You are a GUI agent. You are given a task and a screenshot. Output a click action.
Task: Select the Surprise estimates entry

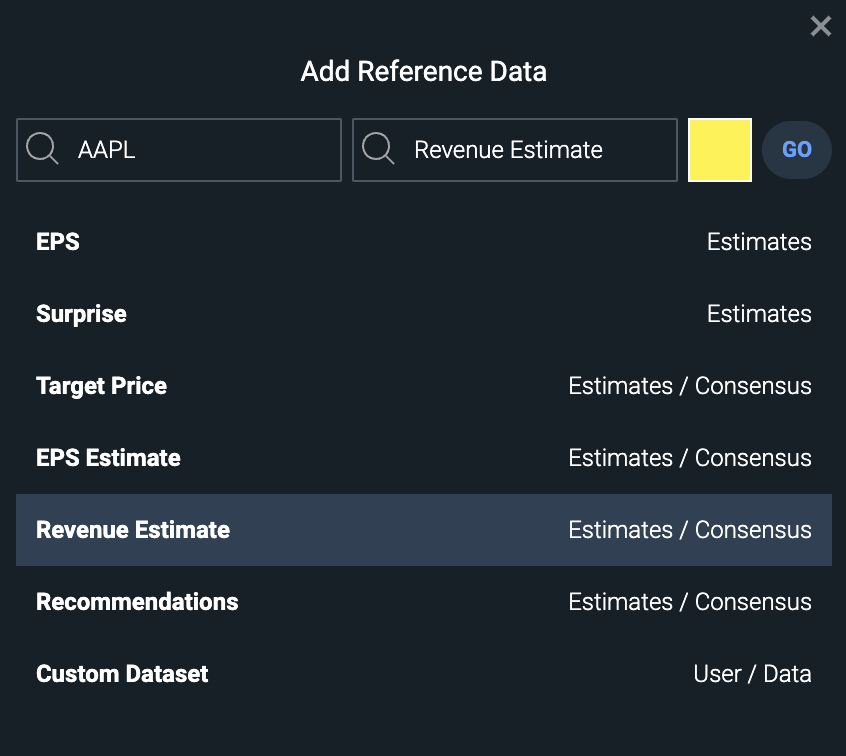(x=81, y=313)
